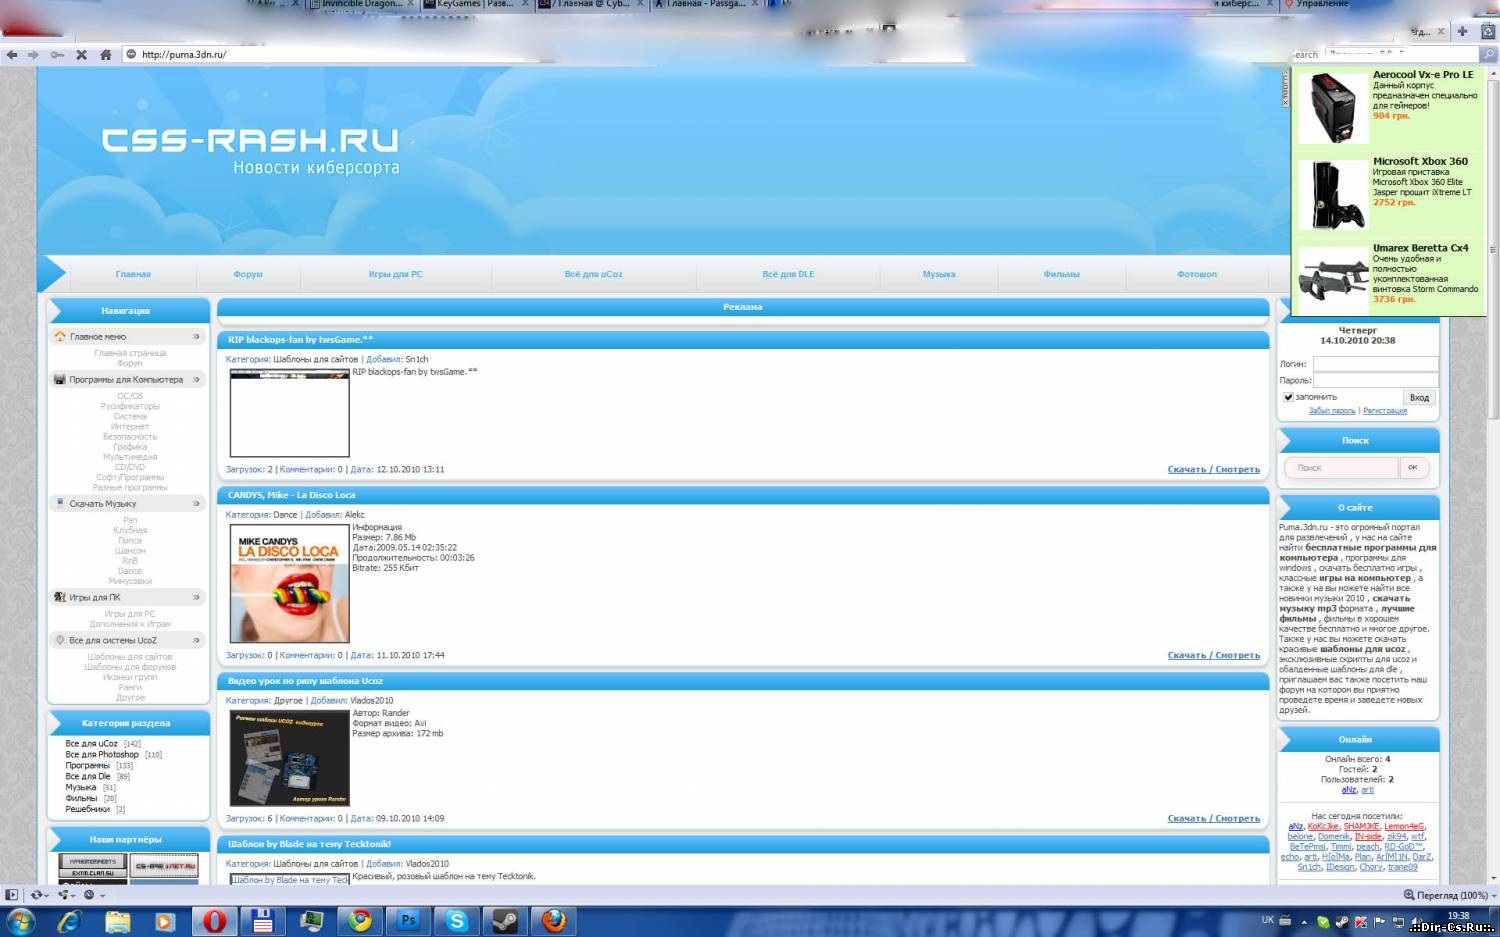Open the La Disco Loca cover thumbnail
This screenshot has width=1500, height=937.
[x=290, y=583]
